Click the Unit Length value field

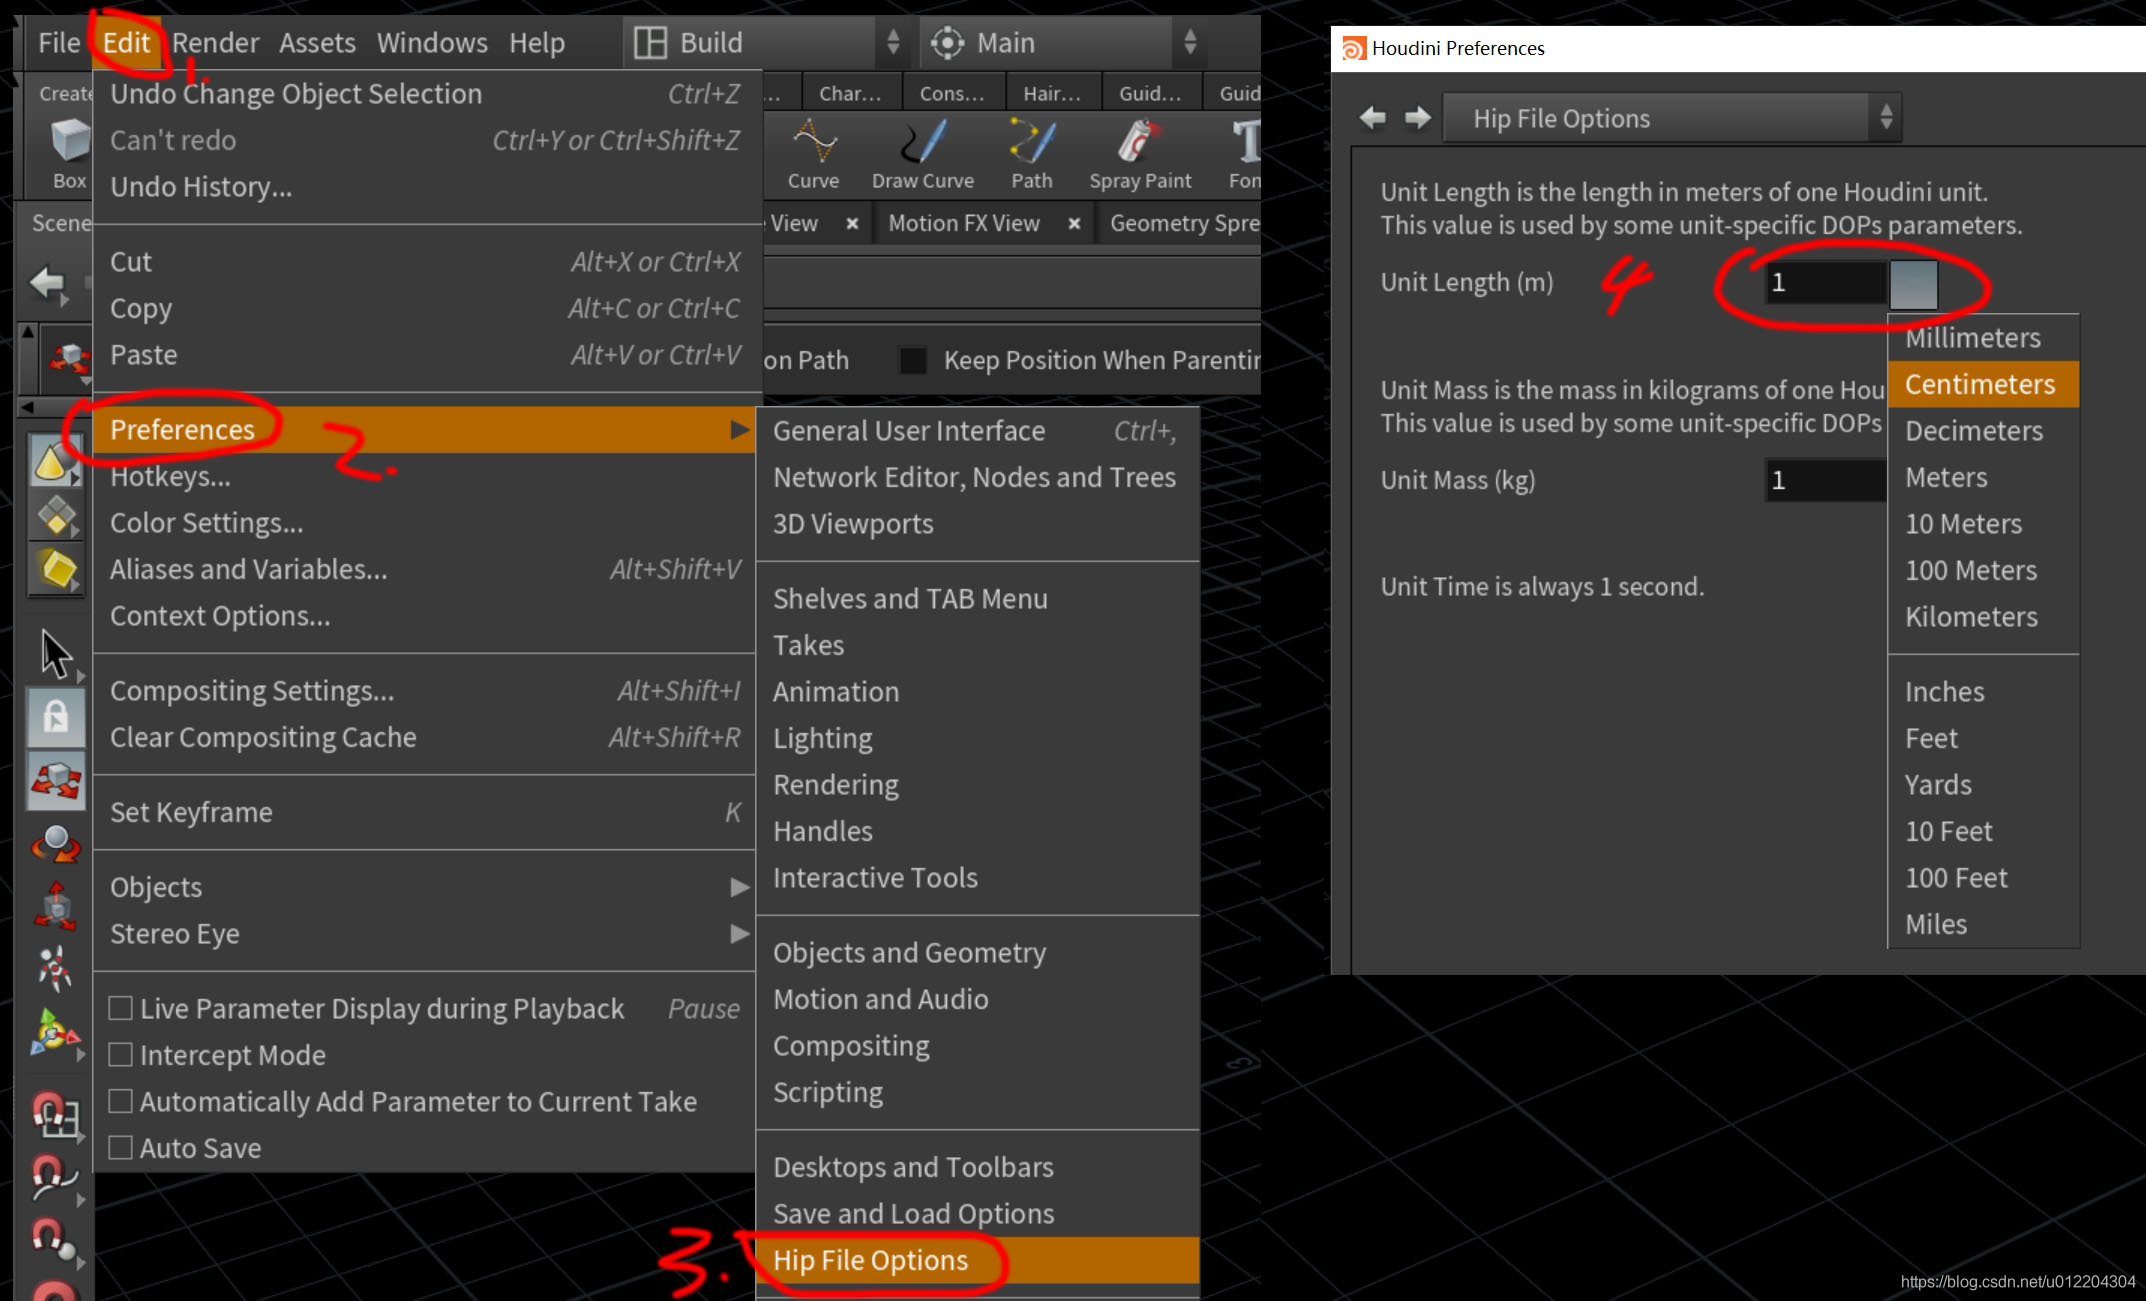click(x=1825, y=283)
